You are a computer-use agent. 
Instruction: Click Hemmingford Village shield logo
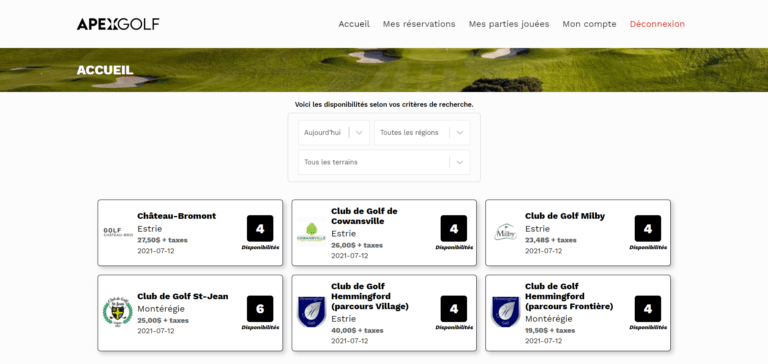[312, 312]
